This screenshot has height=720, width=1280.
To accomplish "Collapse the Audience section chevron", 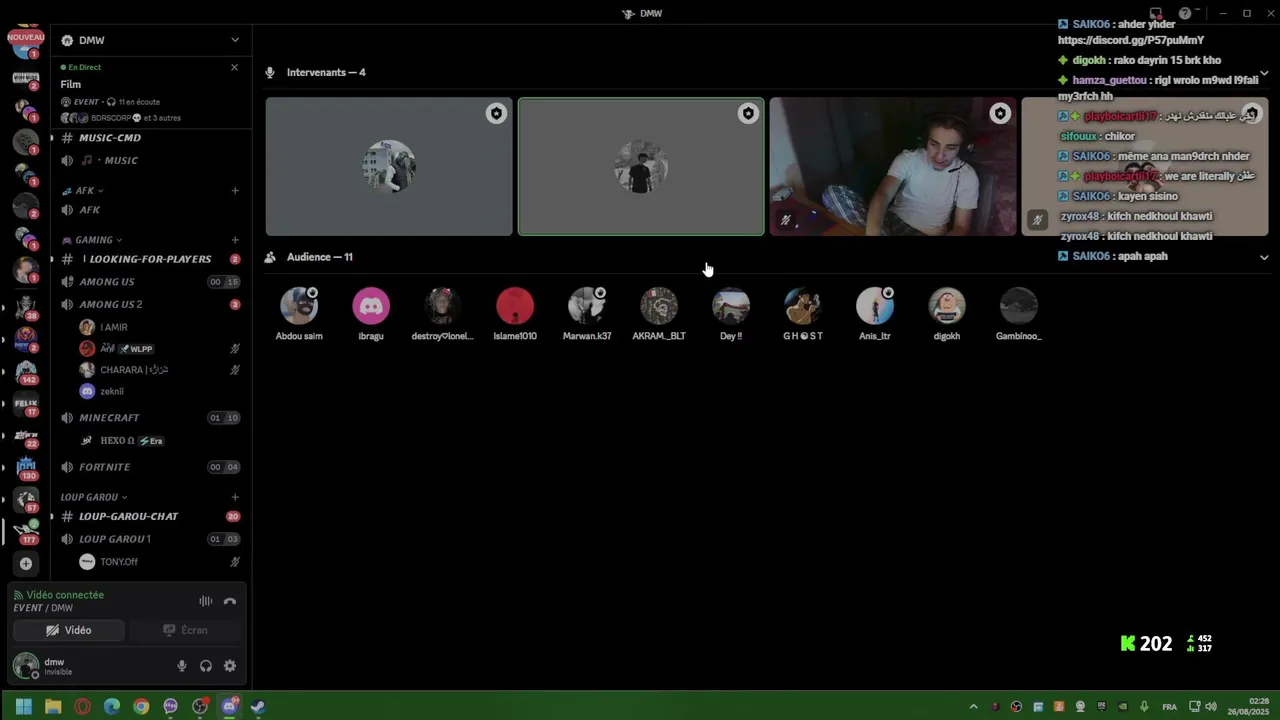I will click(x=1264, y=257).
